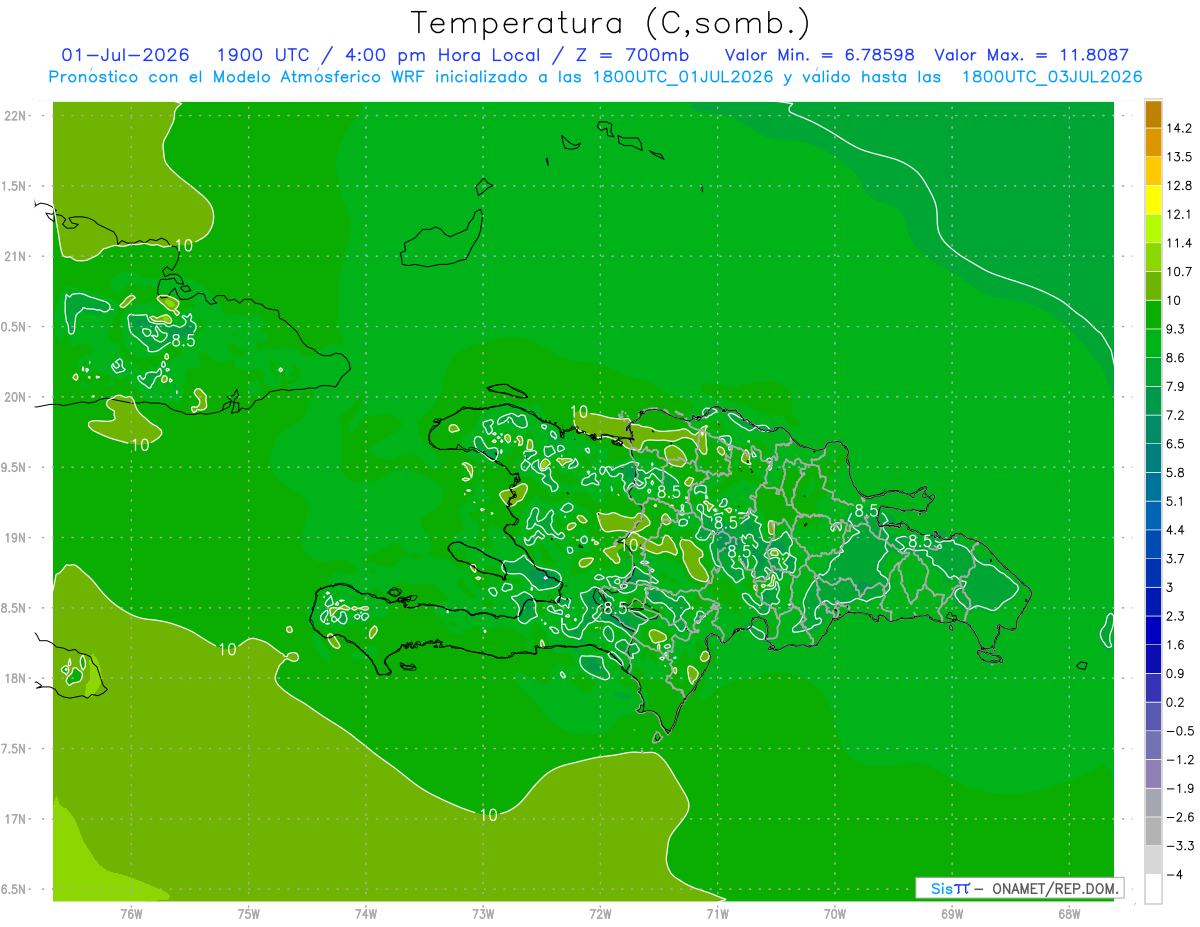Click the '1800UTC_03JUL2026' valid-until text
Viewport: 1200px width, 927px height.
pyautogui.click(x=1052, y=77)
